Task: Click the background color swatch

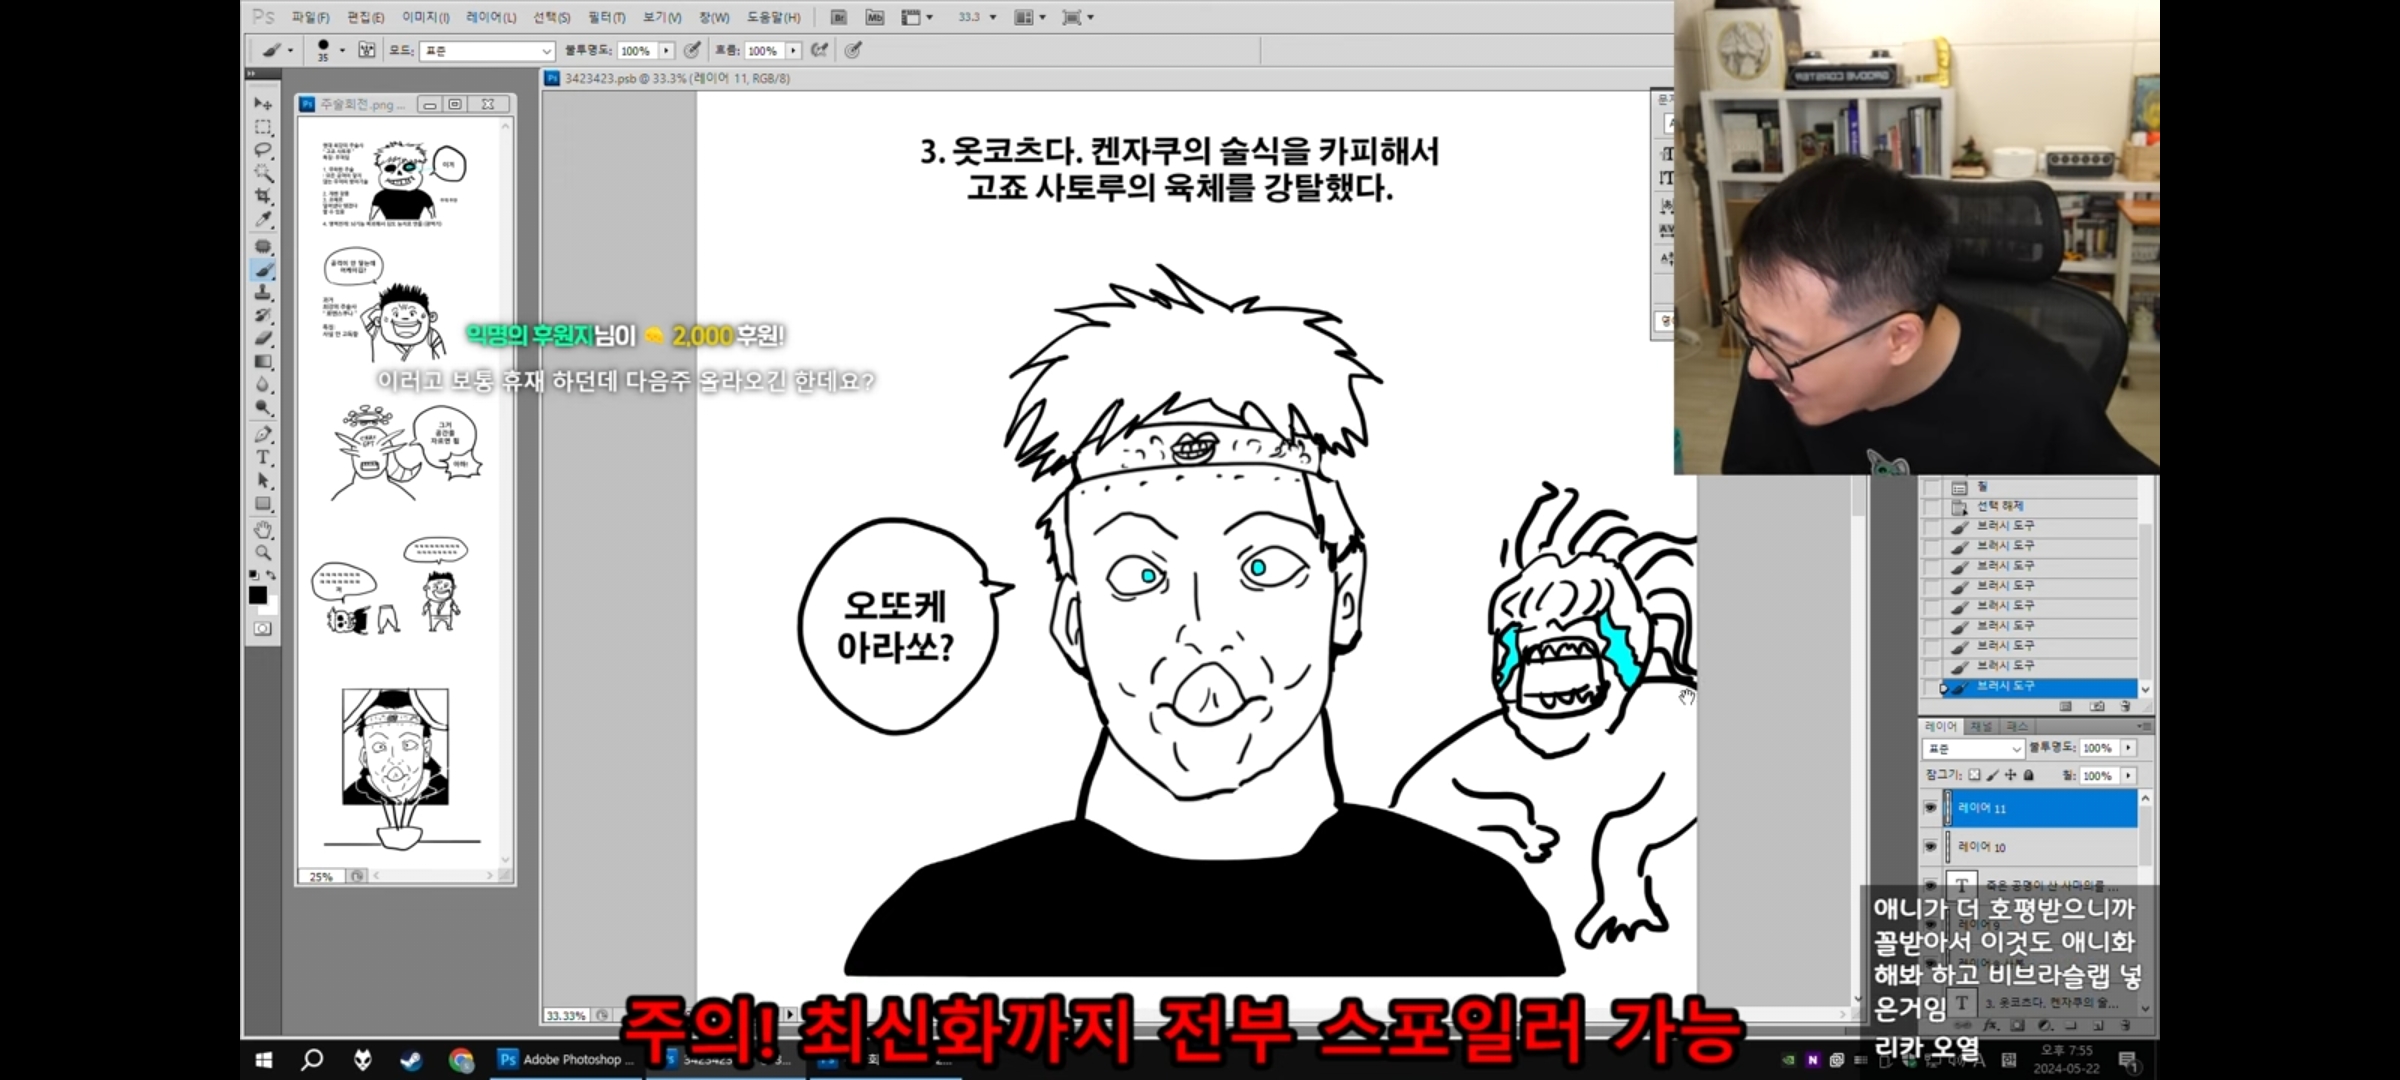Action: pyautogui.click(x=271, y=608)
